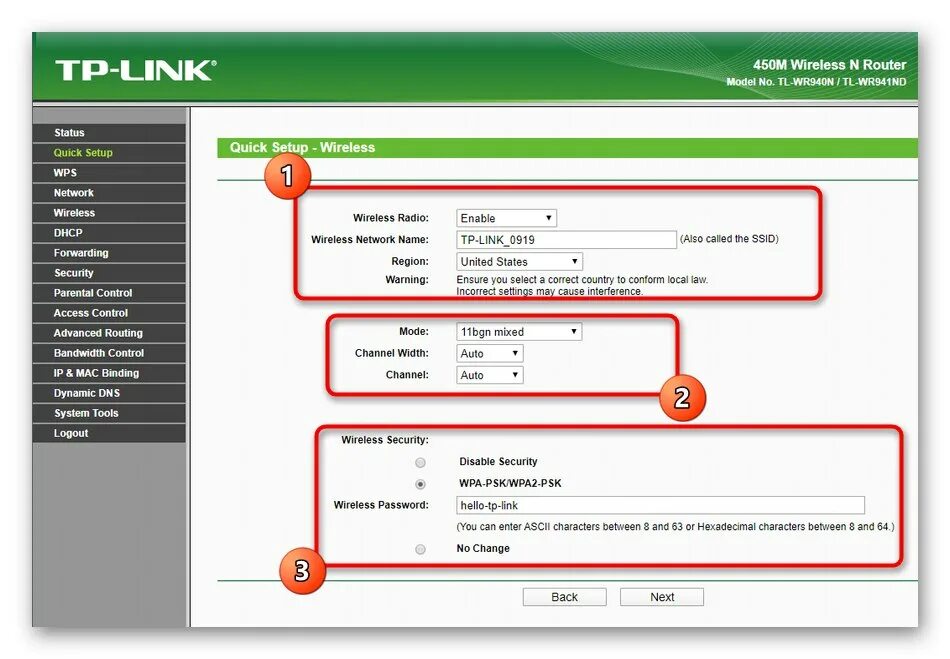
Task: Go to Forwarding settings
Action: point(109,253)
